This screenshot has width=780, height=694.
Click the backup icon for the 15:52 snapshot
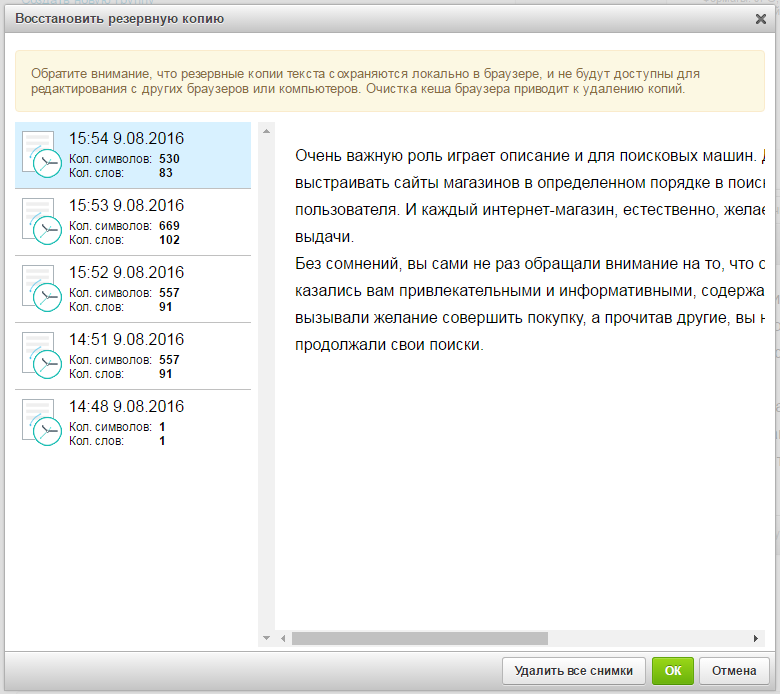[x=40, y=288]
